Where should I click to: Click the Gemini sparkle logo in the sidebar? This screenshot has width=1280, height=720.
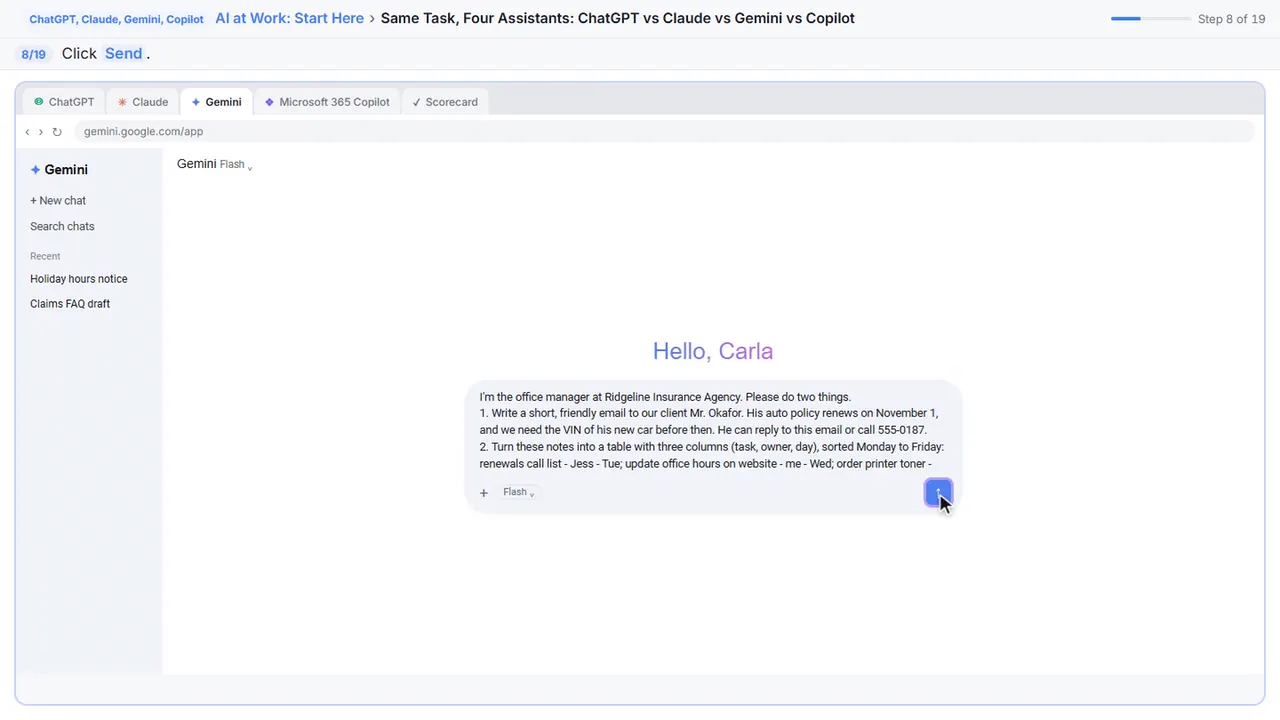pyautogui.click(x=35, y=170)
